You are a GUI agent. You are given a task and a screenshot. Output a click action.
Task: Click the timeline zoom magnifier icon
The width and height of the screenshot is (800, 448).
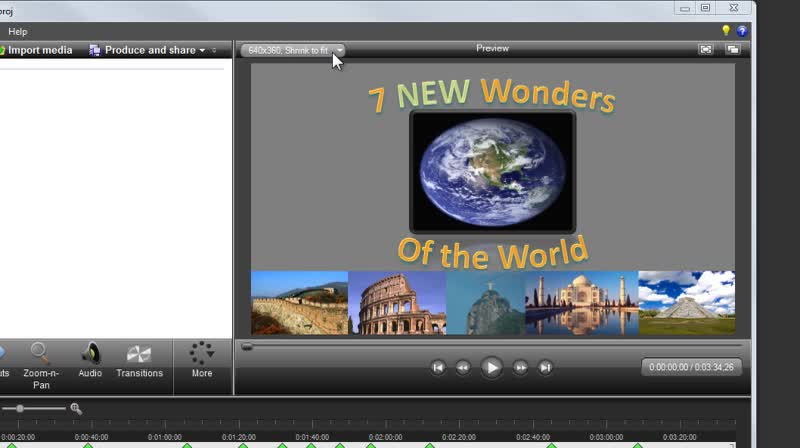click(x=76, y=408)
